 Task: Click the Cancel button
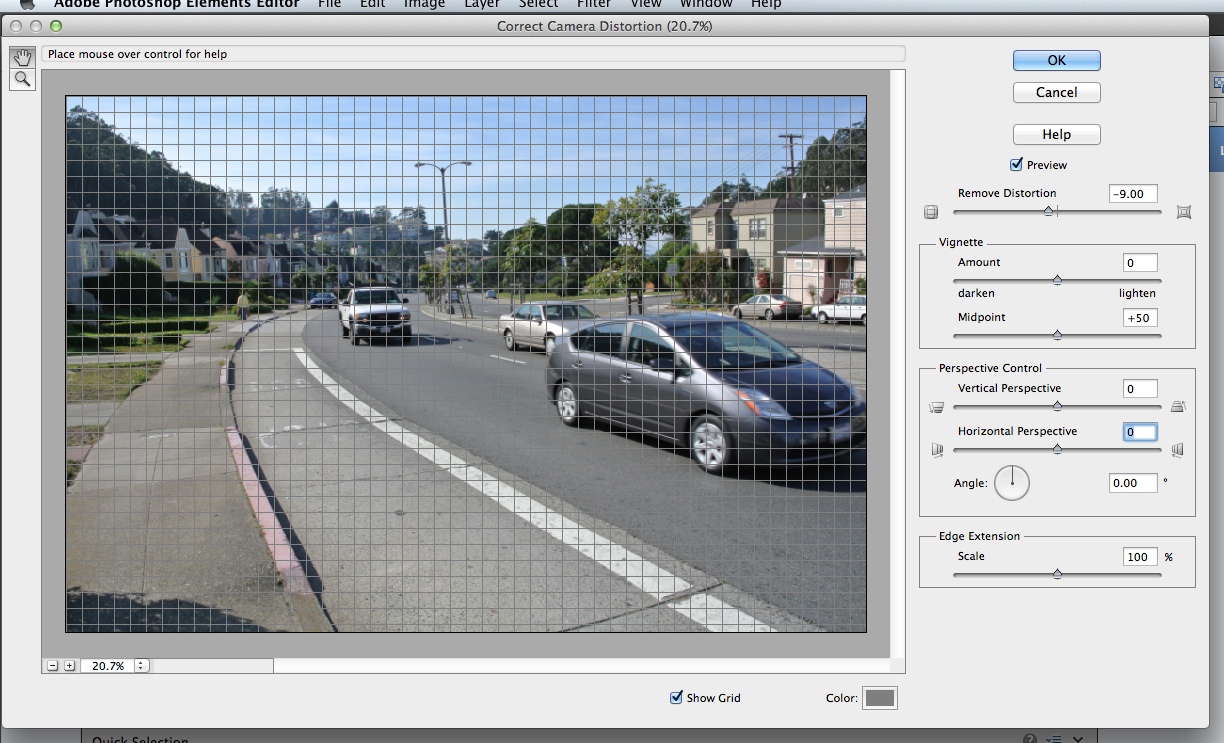click(1056, 92)
